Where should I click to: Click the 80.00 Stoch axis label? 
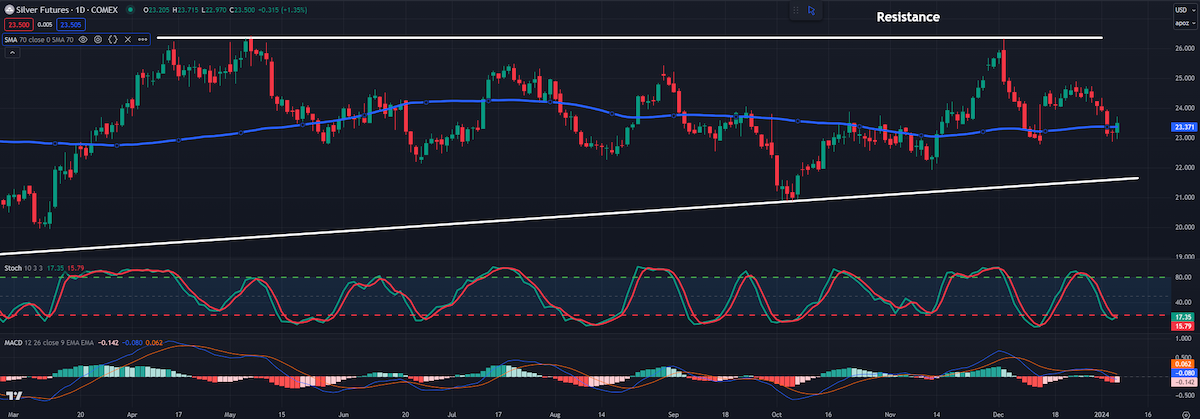1183,277
